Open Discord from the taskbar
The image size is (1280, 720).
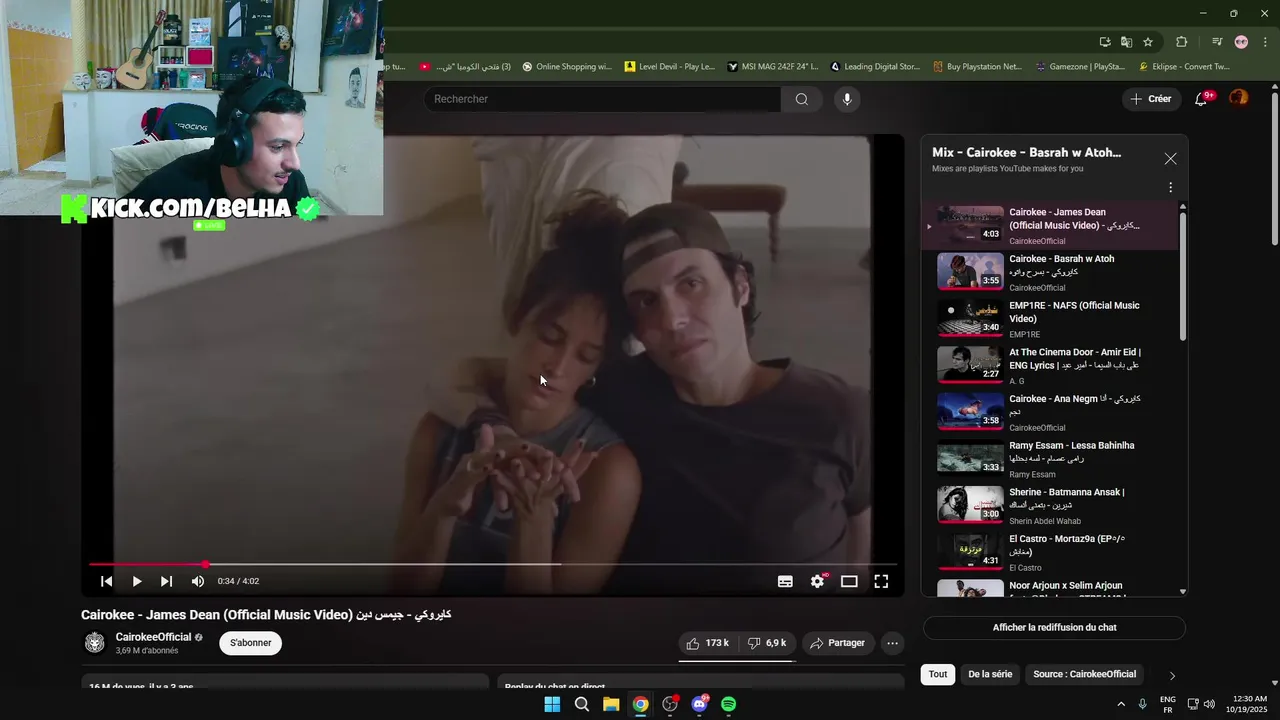[x=699, y=704]
